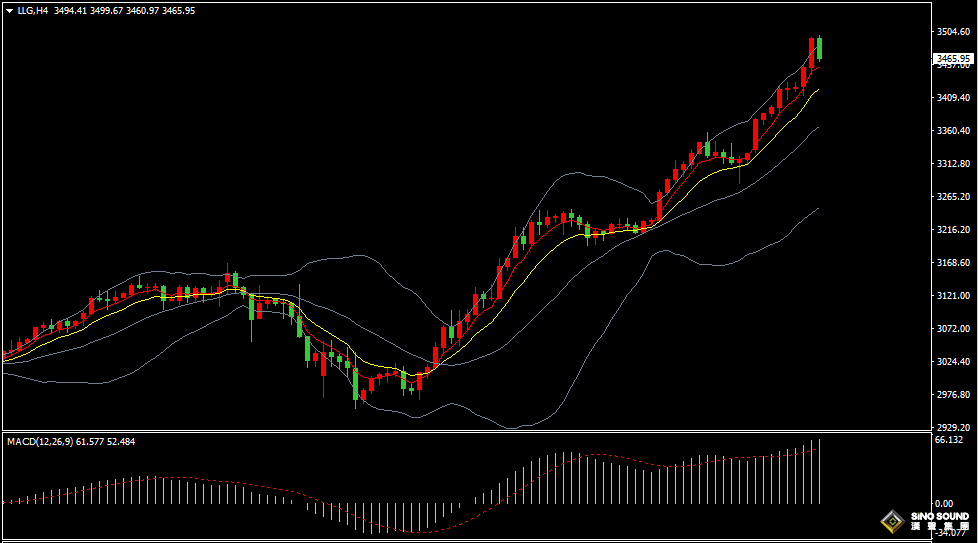Click the LLG,H4 chart title text
The width and height of the screenshot is (979, 543).
pyautogui.click(x=32, y=11)
